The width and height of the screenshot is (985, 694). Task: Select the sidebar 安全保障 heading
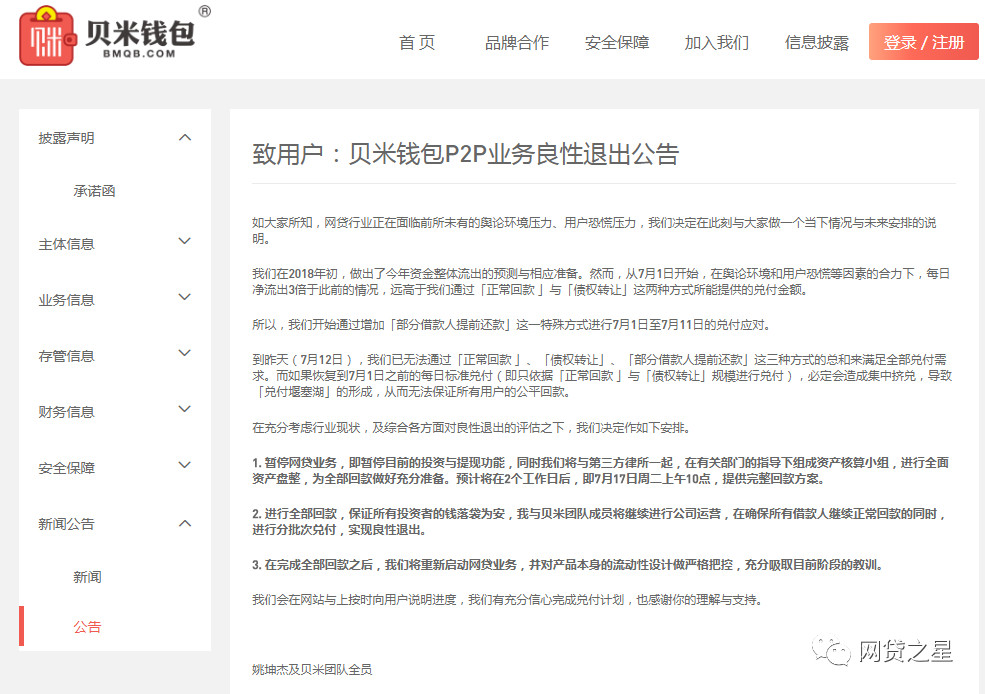pyautogui.click(x=66, y=468)
